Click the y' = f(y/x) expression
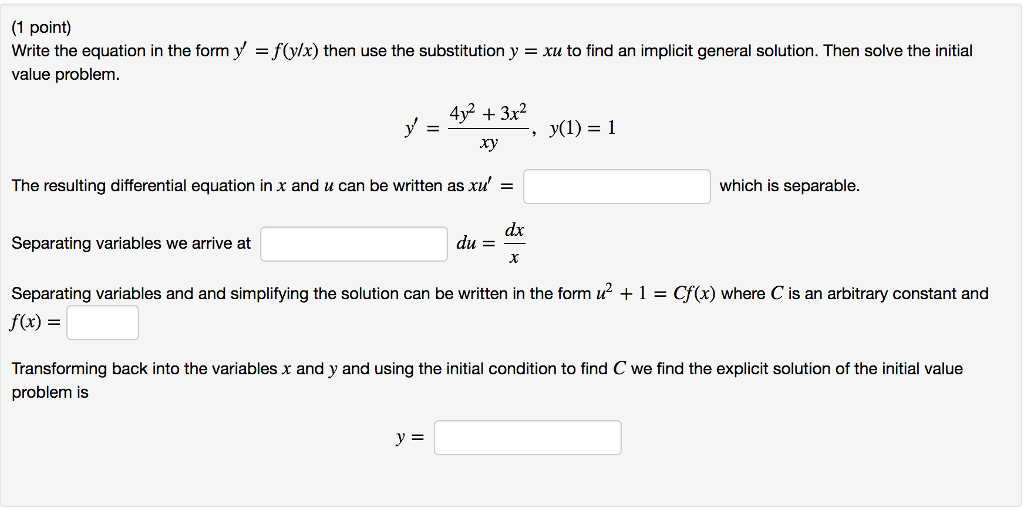The image size is (1024, 508). point(276,52)
